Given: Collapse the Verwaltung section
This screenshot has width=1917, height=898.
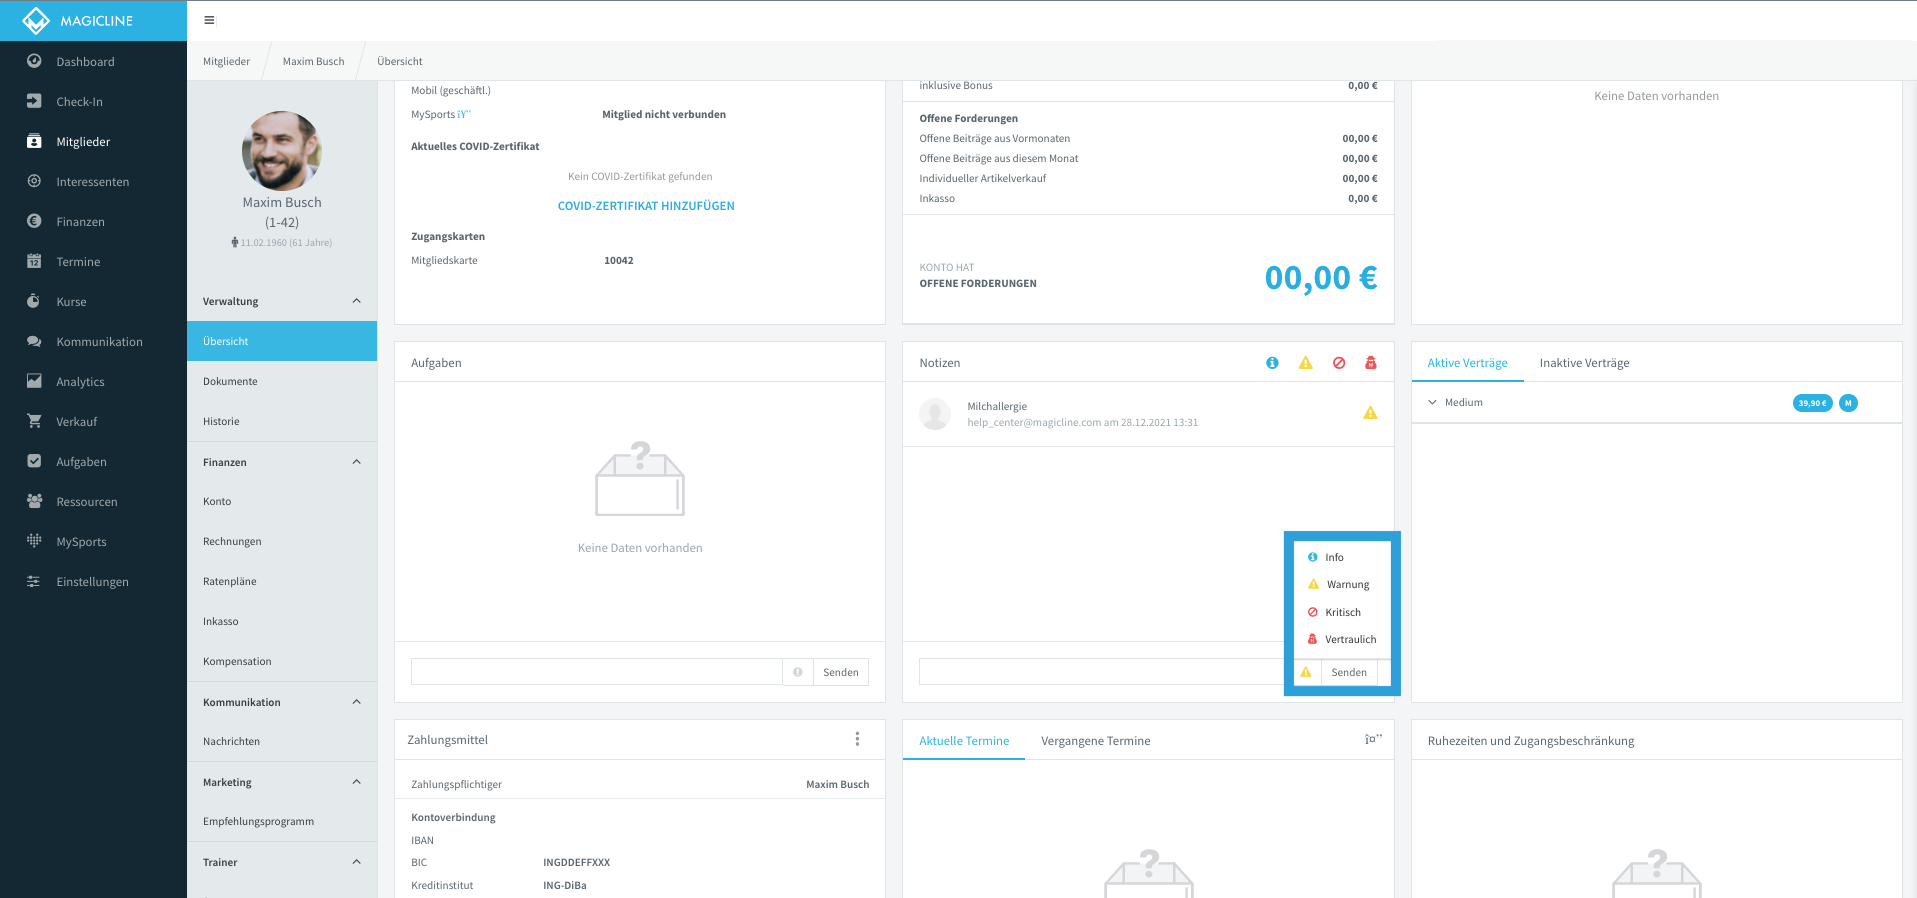Looking at the screenshot, I should pos(357,301).
